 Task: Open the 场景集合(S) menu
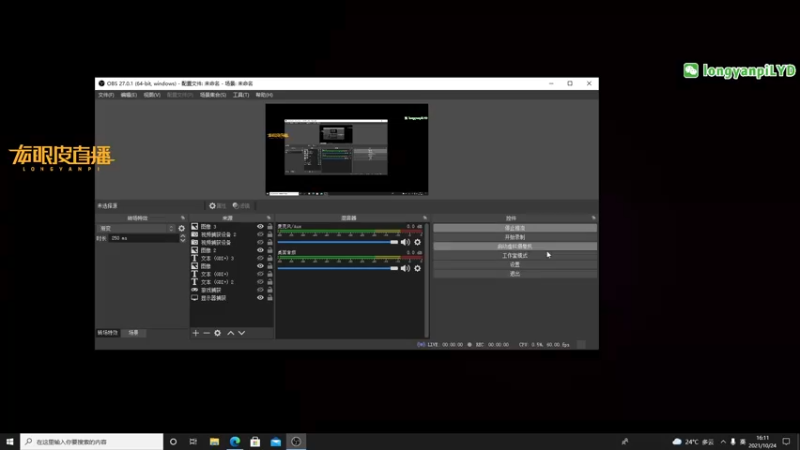[x=213, y=95]
